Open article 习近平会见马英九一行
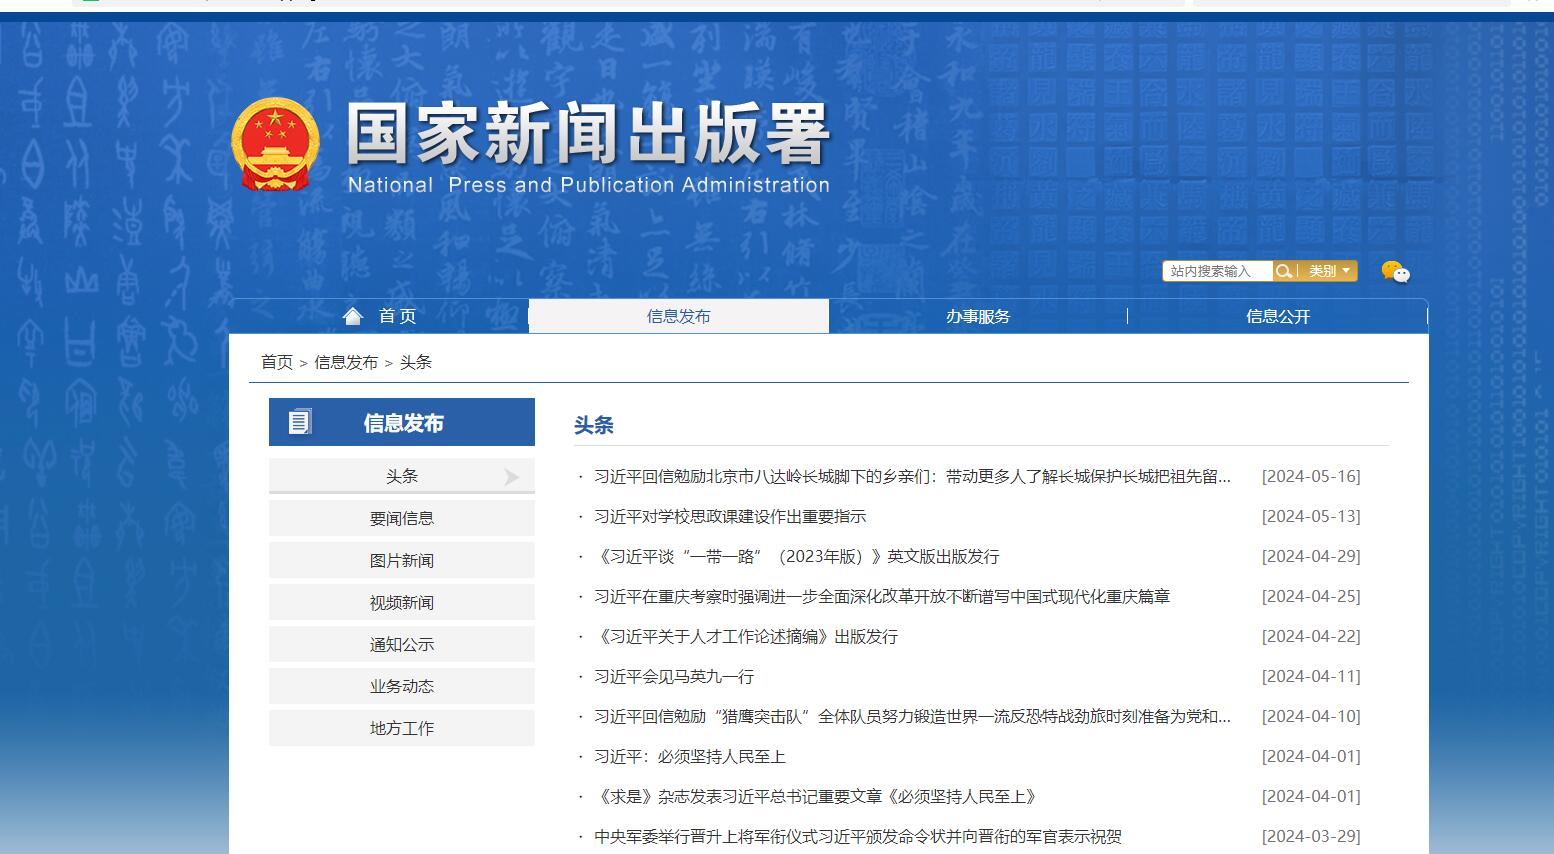1554x854 pixels. [674, 676]
